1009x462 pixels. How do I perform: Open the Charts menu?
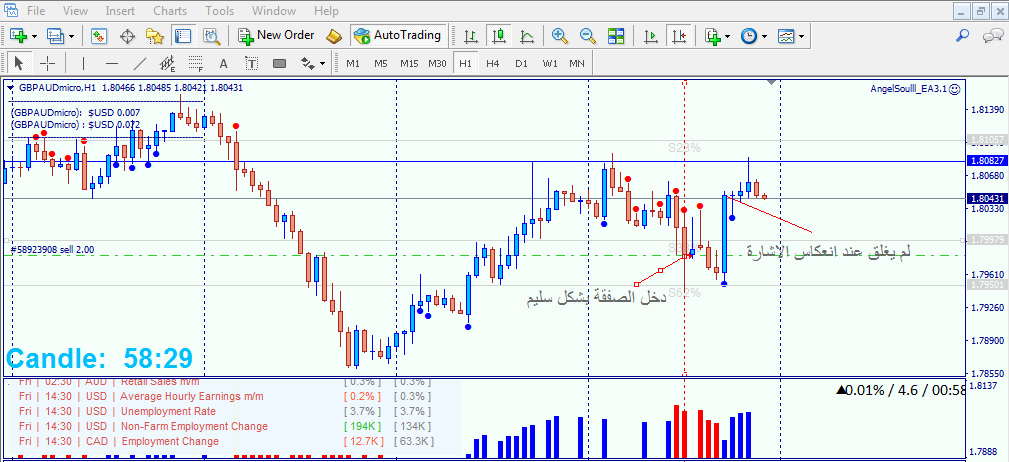pos(169,11)
